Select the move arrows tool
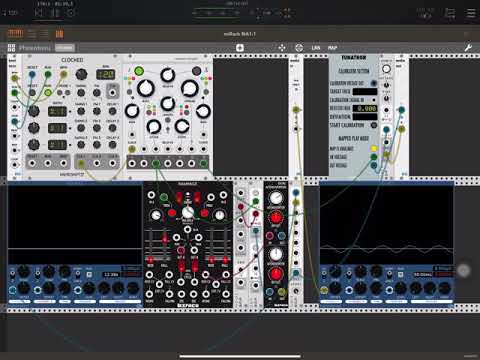Screen dimensions: 480x360 (x=282, y=48)
